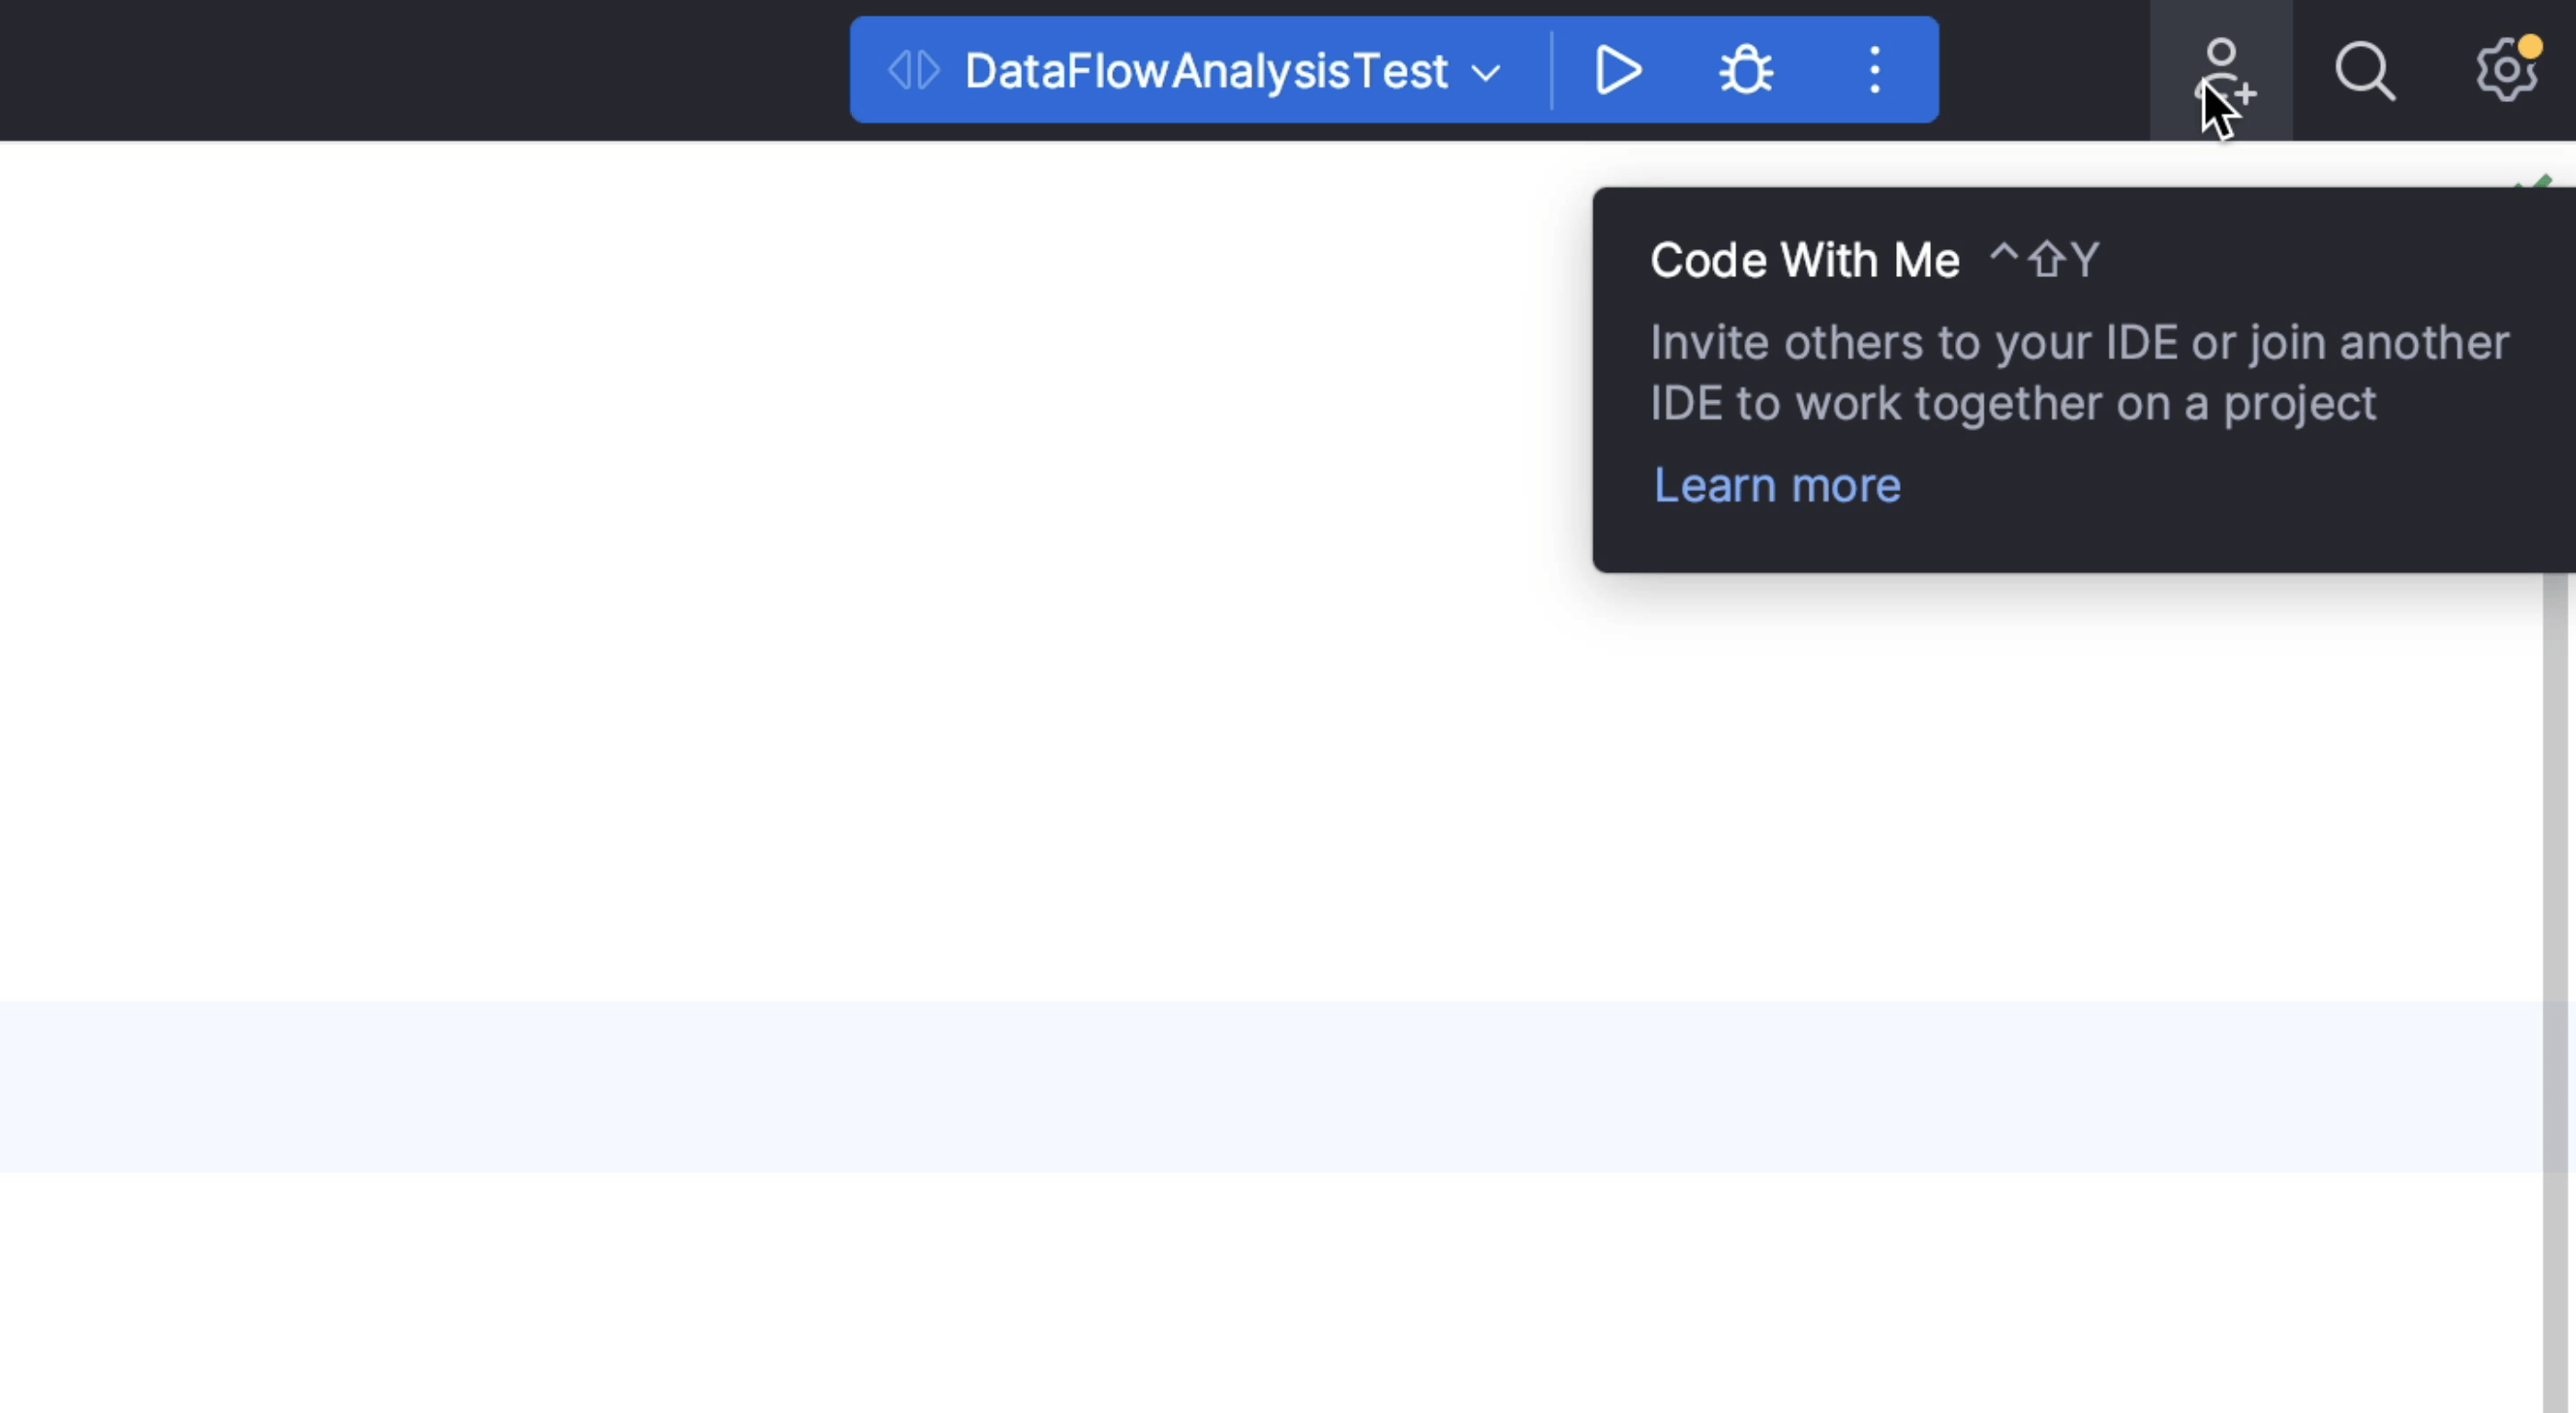The width and height of the screenshot is (2576, 1413).
Task: Open Code With Me collaboration icon
Action: [2221, 70]
